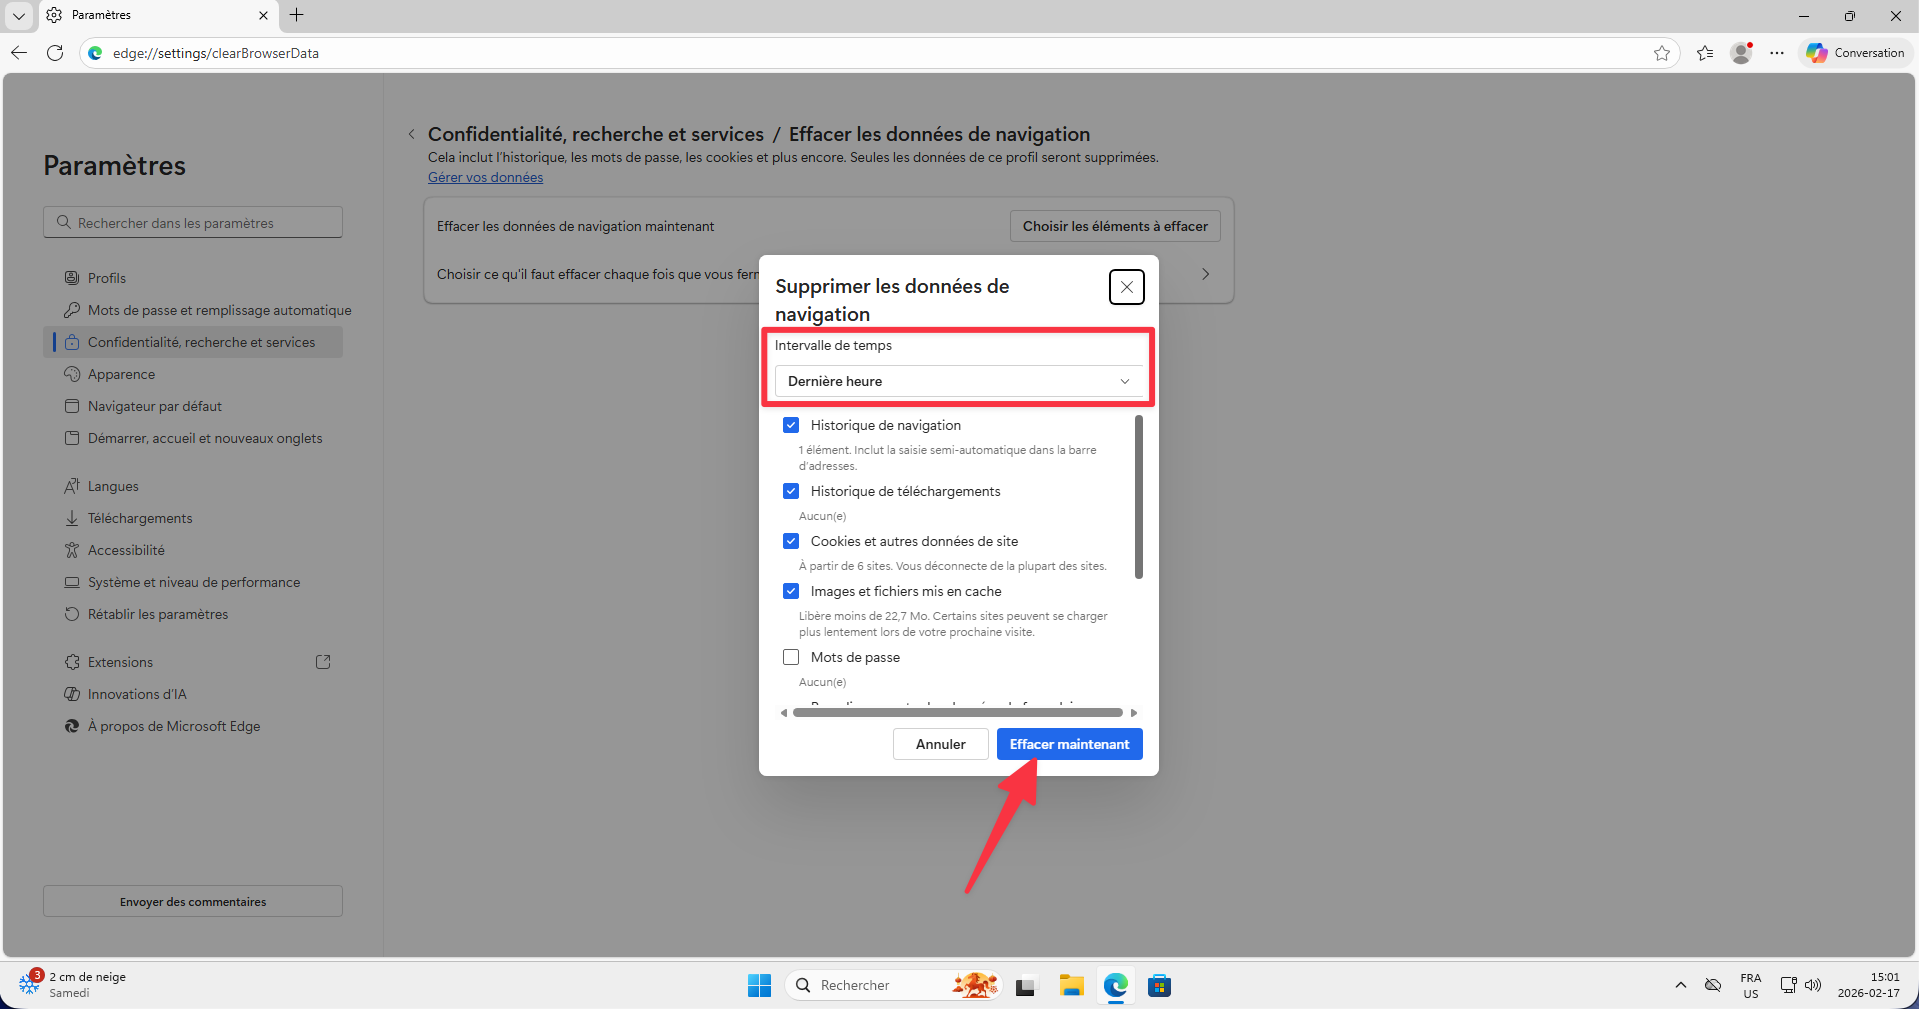Screen dimensions: 1919x1009
Task: Open Profils settings section
Action: 193,278
